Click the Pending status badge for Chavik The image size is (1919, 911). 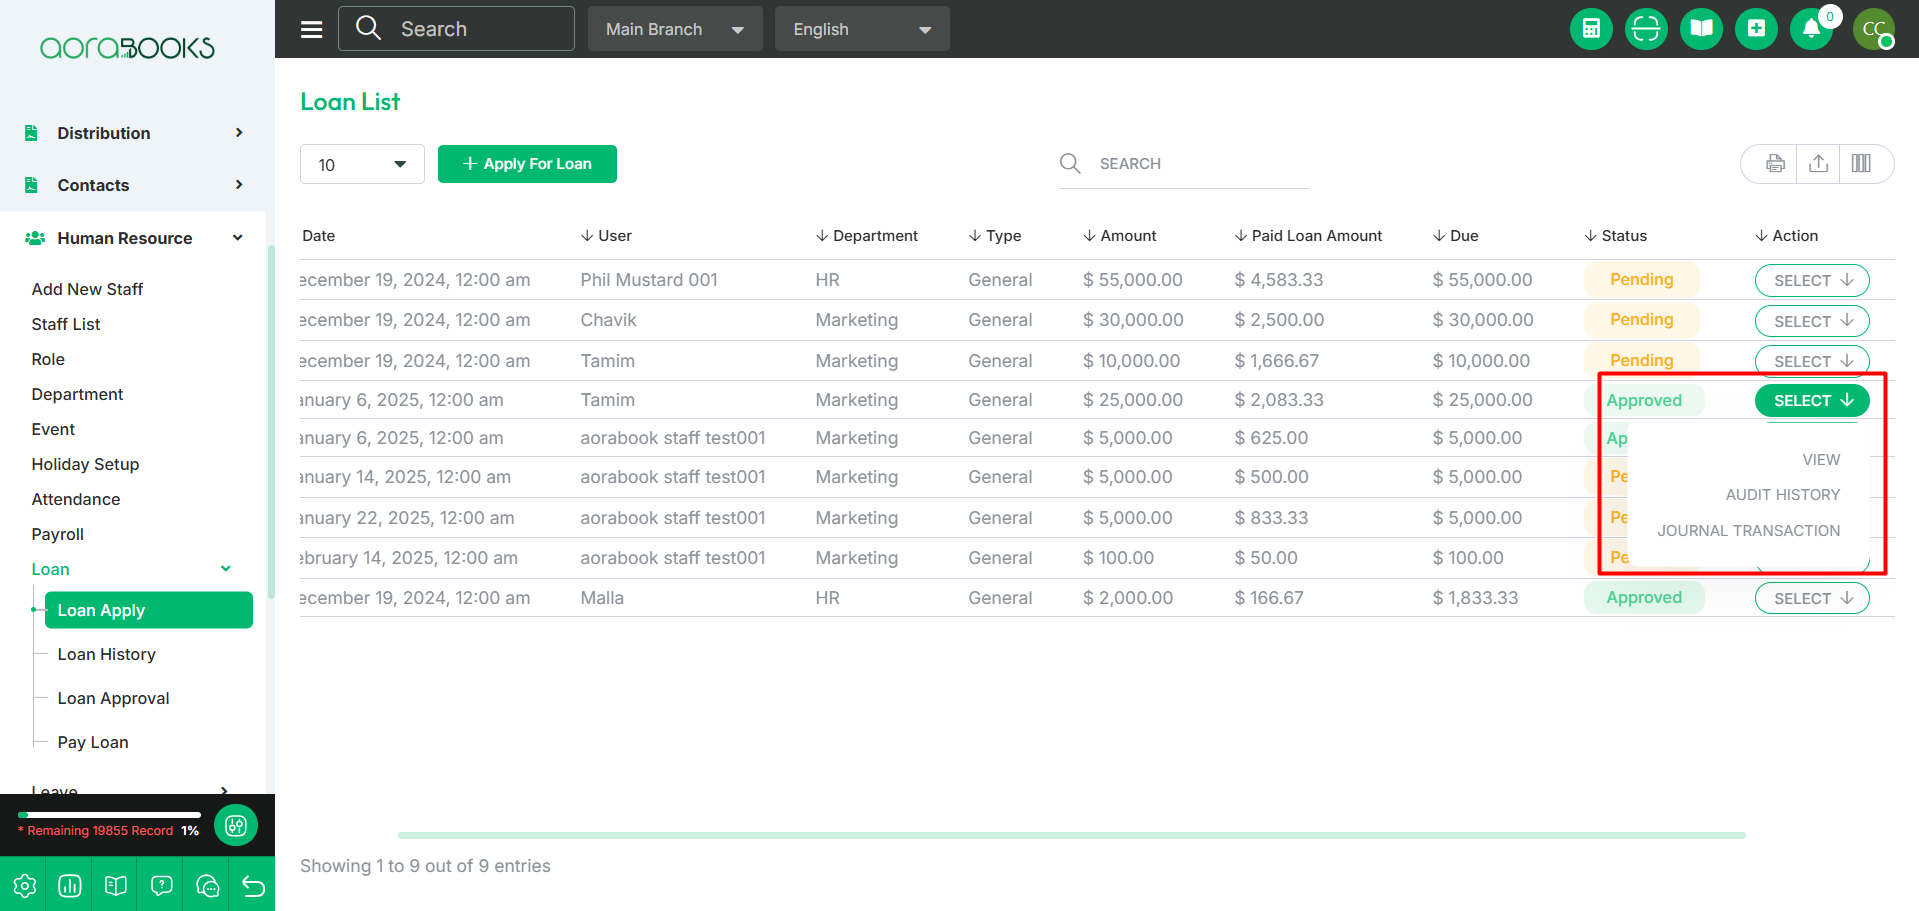(x=1641, y=320)
